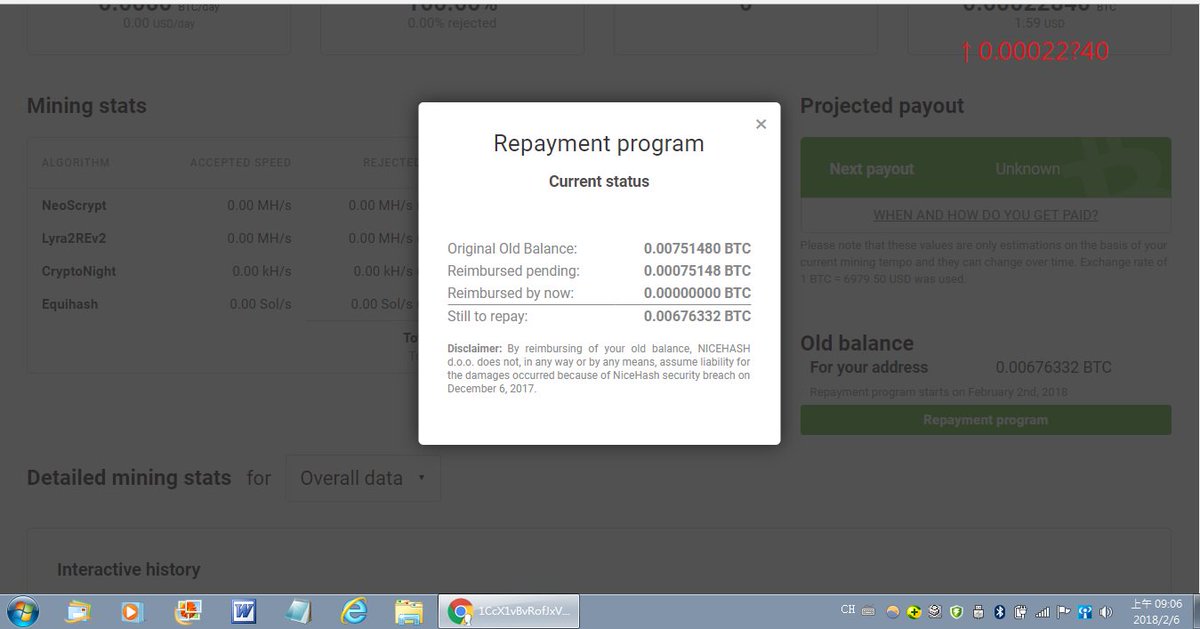This screenshot has width=1200, height=629.
Task: Click the green Repayment program button
Action: pyautogui.click(x=986, y=420)
